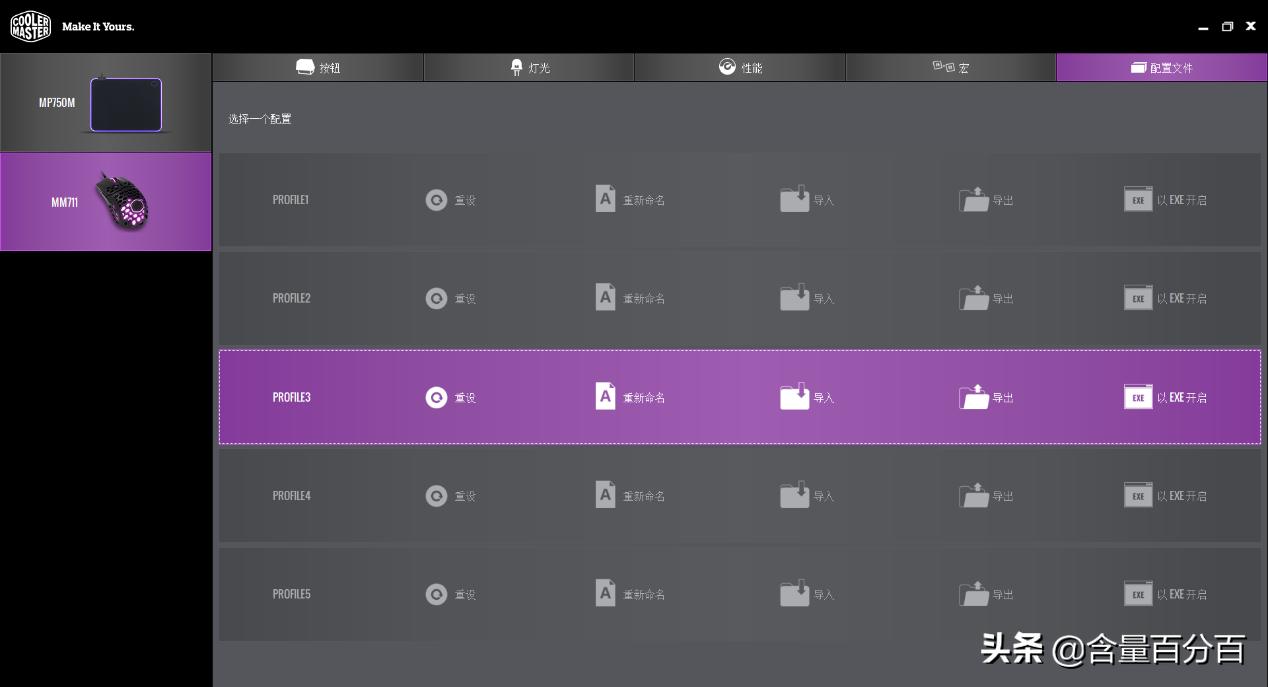Select the MP750M mousepad device
The image size is (1268, 687).
[x=105, y=103]
